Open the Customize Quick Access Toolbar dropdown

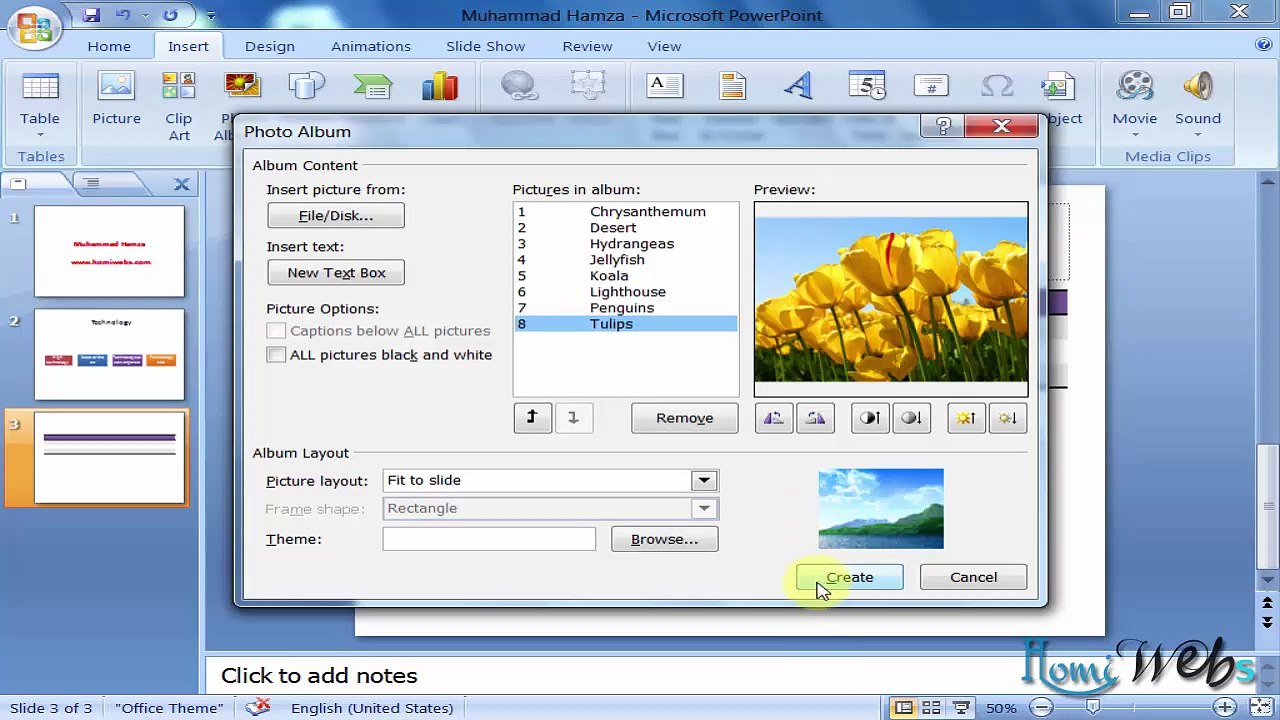211,16
